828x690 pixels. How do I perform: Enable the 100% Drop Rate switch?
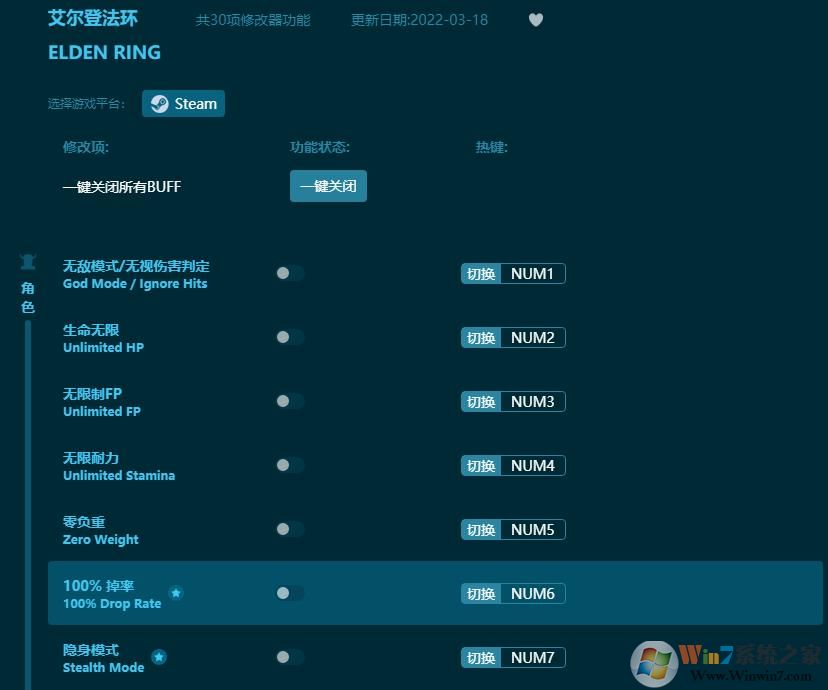click(x=289, y=593)
